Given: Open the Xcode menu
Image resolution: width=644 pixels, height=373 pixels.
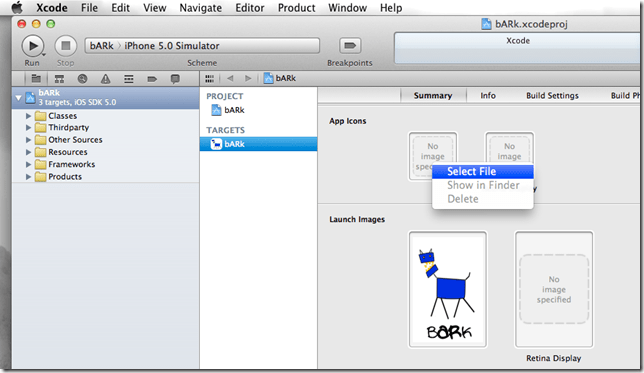Looking at the screenshot, I should pyautogui.click(x=52, y=7).
